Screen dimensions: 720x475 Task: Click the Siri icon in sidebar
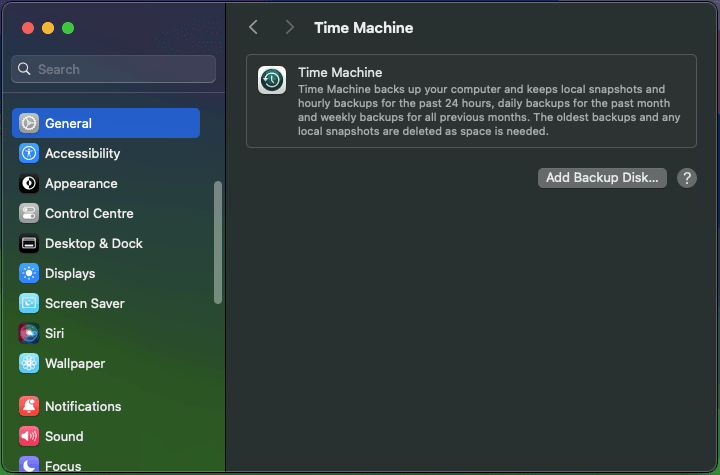coord(29,333)
